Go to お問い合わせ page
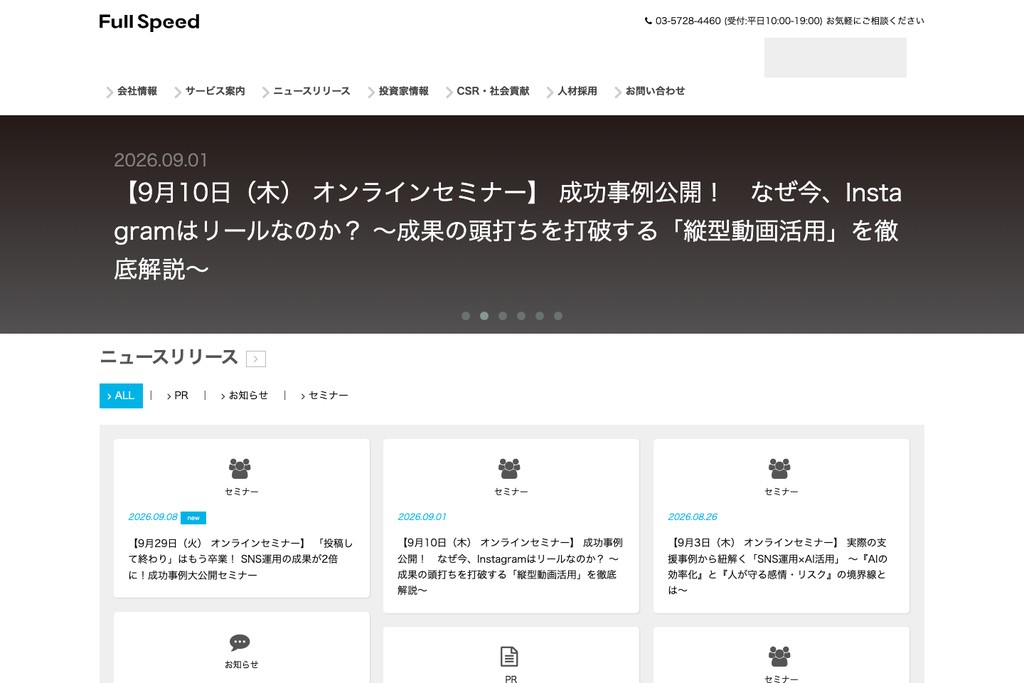The width and height of the screenshot is (1024, 683). pos(655,91)
